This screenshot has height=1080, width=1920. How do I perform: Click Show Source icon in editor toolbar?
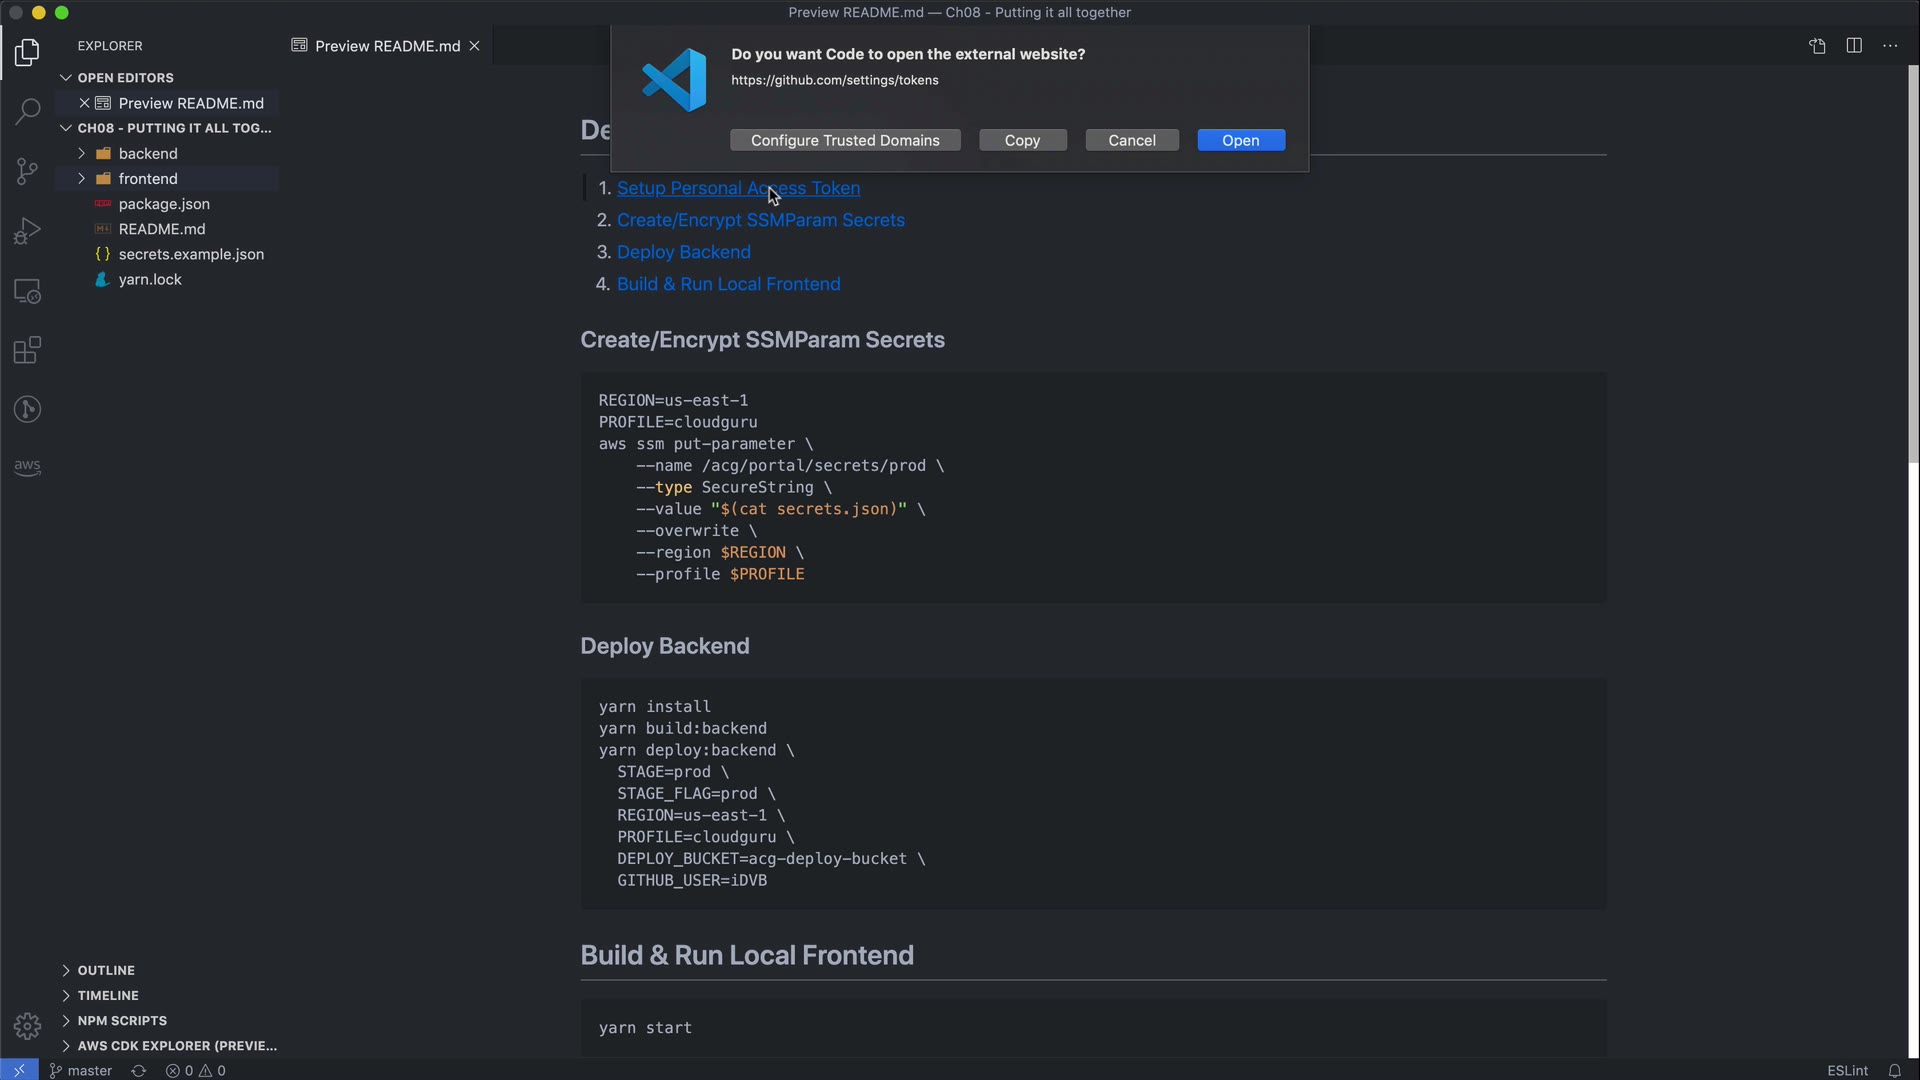tap(1817, 46)
